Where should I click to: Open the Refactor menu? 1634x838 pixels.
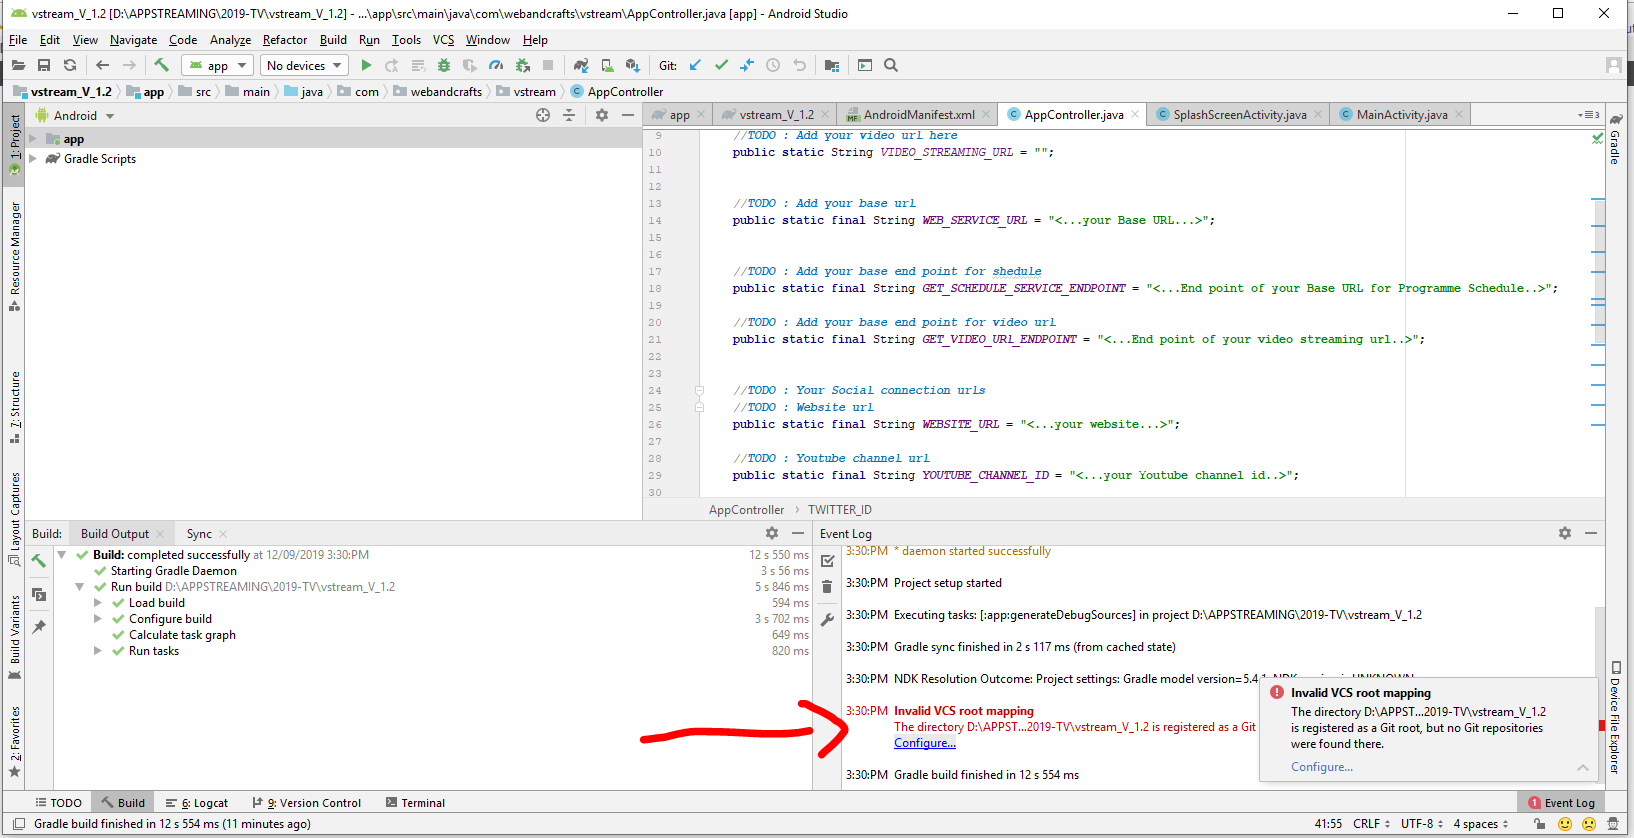pyautogui.click(x=285, y=40)
